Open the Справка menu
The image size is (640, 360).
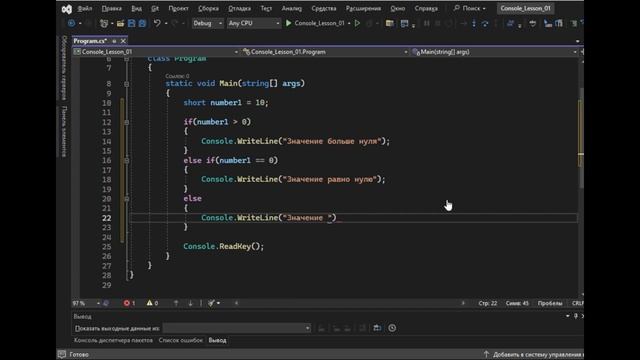pos(426,8)
